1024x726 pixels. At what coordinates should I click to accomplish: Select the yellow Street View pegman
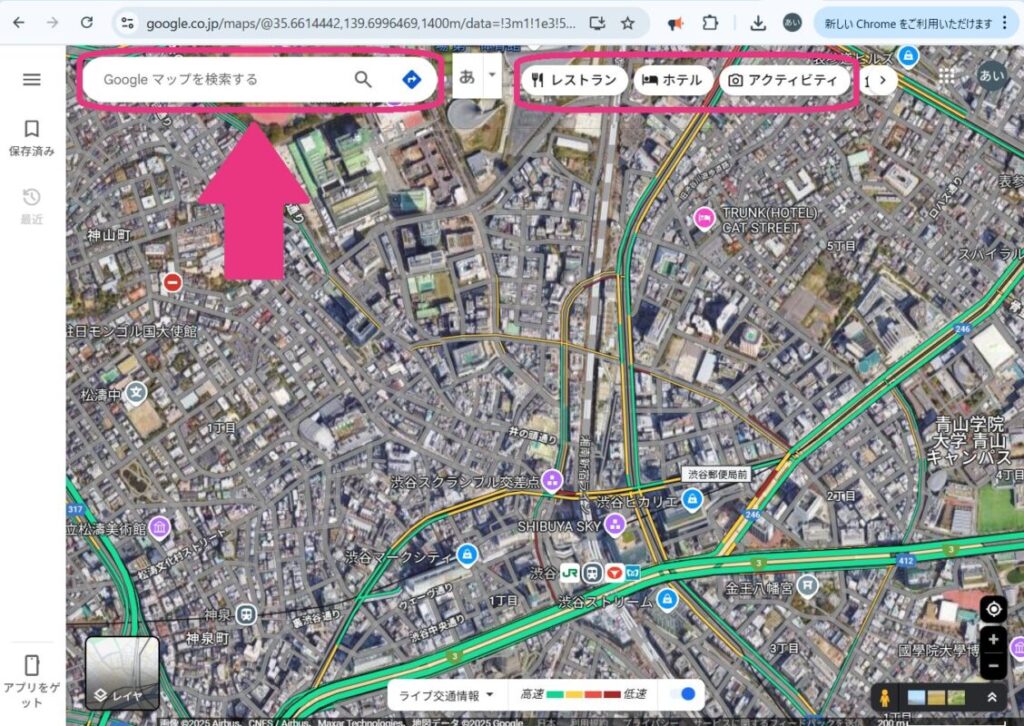click(885, 698)
